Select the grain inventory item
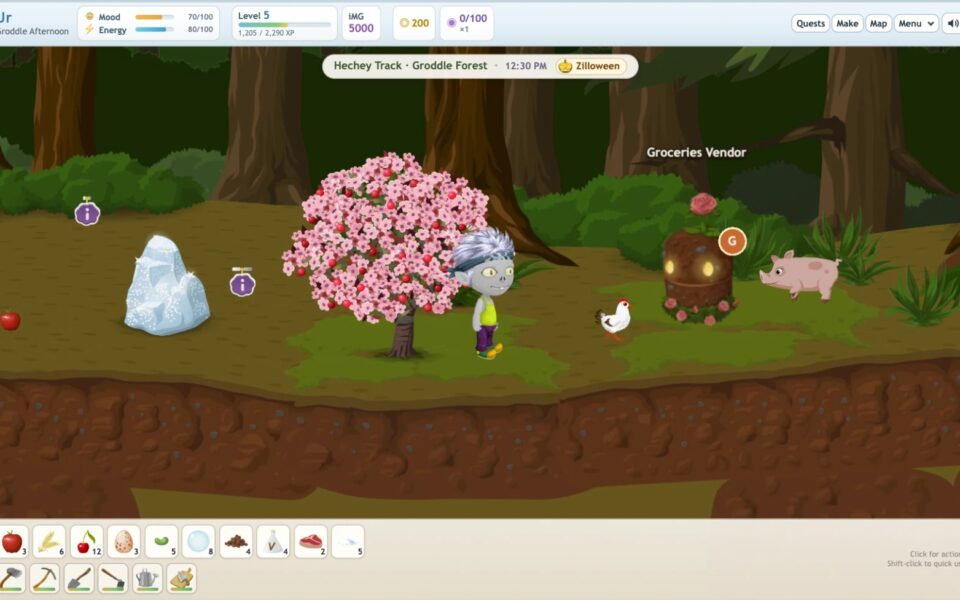The image size is (960, 600). tap(49, 542)
